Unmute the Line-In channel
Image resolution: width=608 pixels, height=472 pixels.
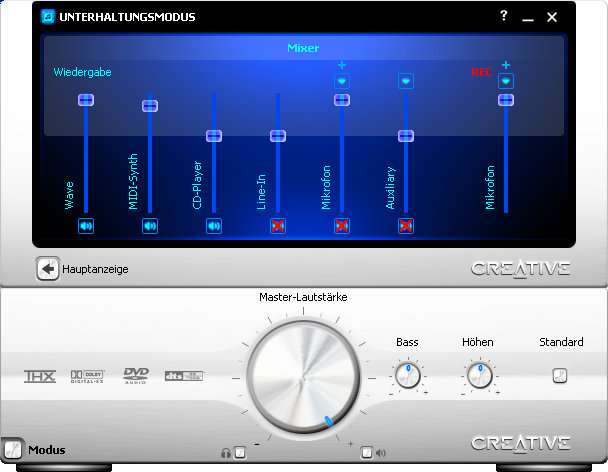pyautogui.click(x=278, y=226)
